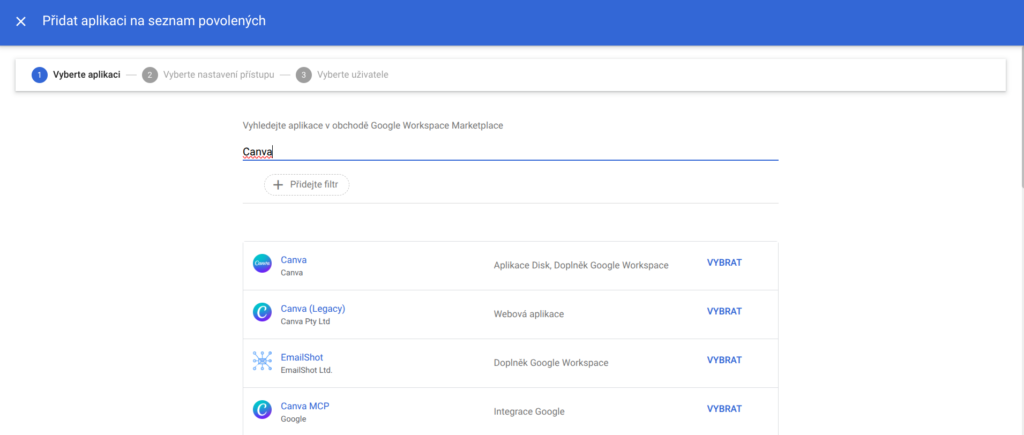Screen dimensions: 1024x435
Task: Open the Canva (Legacy) name link
Action: pos(312,308)
